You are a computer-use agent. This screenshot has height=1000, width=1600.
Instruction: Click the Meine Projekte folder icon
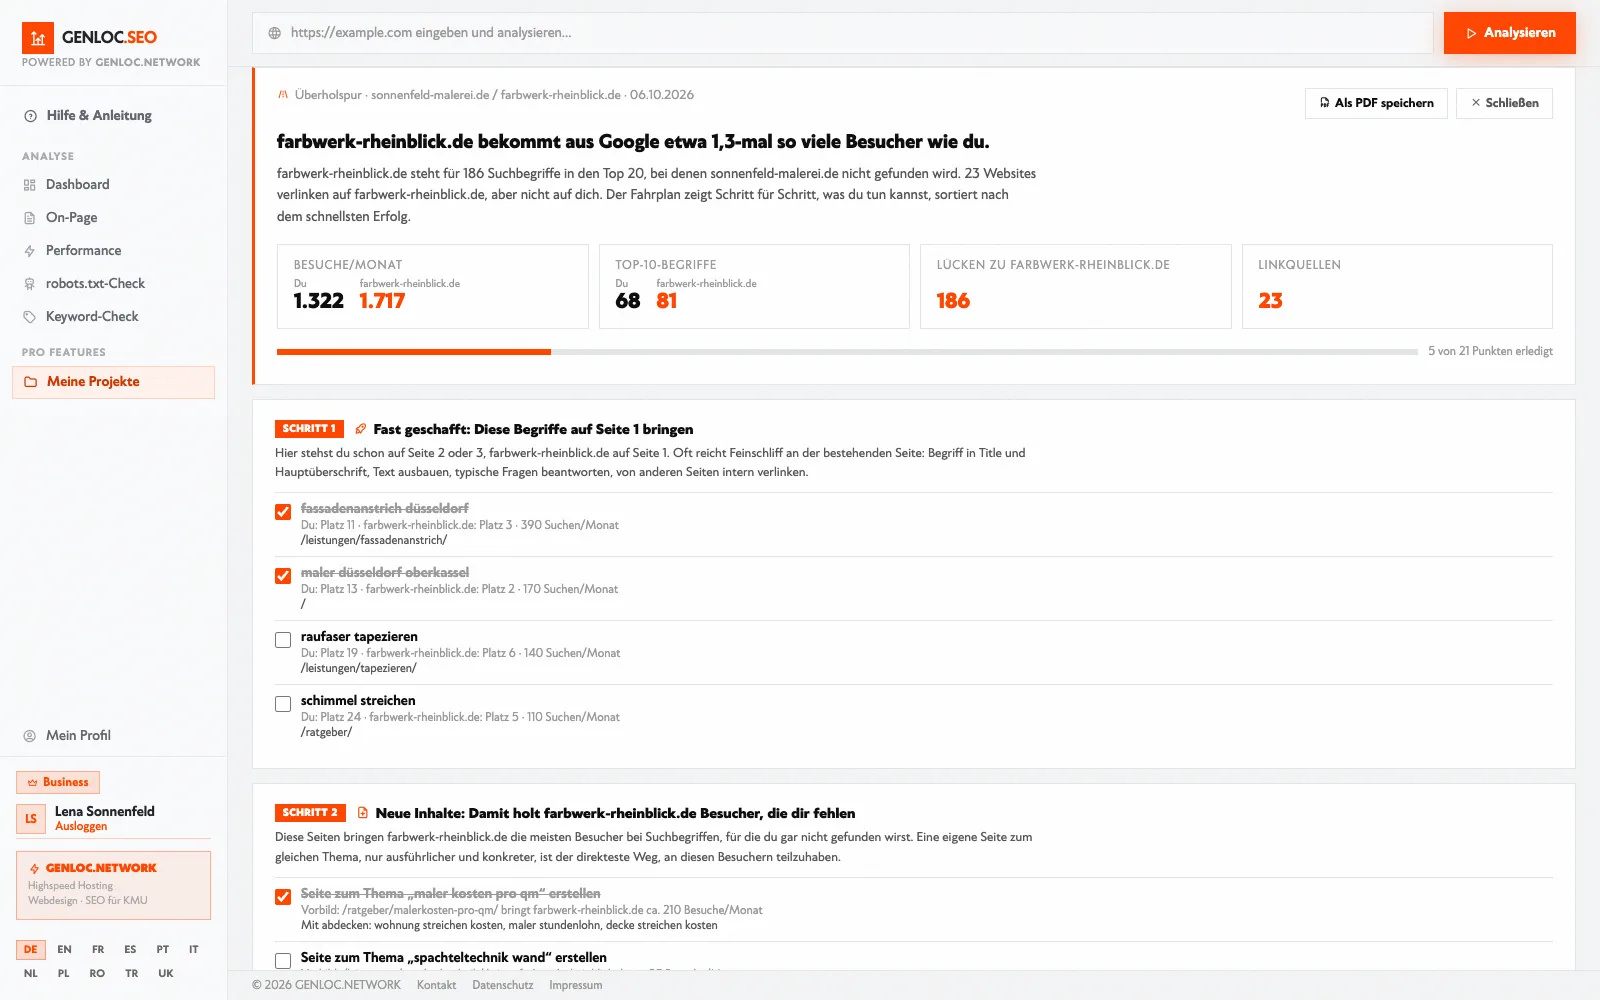[x=31, y=382]
